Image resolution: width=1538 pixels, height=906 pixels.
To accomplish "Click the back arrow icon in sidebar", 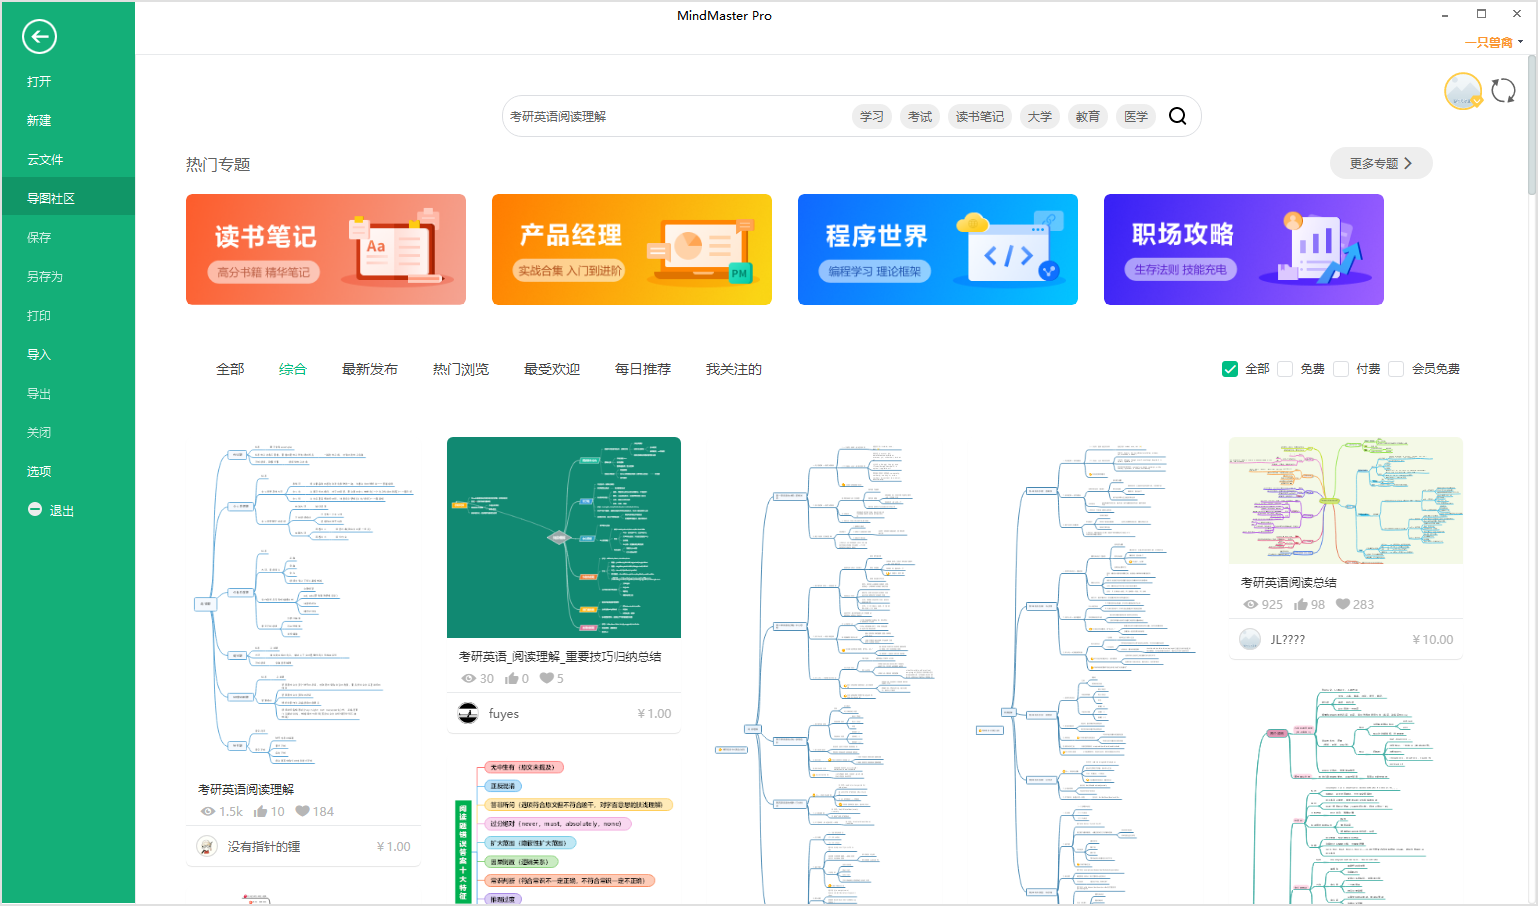I will [x=39, y=37].
